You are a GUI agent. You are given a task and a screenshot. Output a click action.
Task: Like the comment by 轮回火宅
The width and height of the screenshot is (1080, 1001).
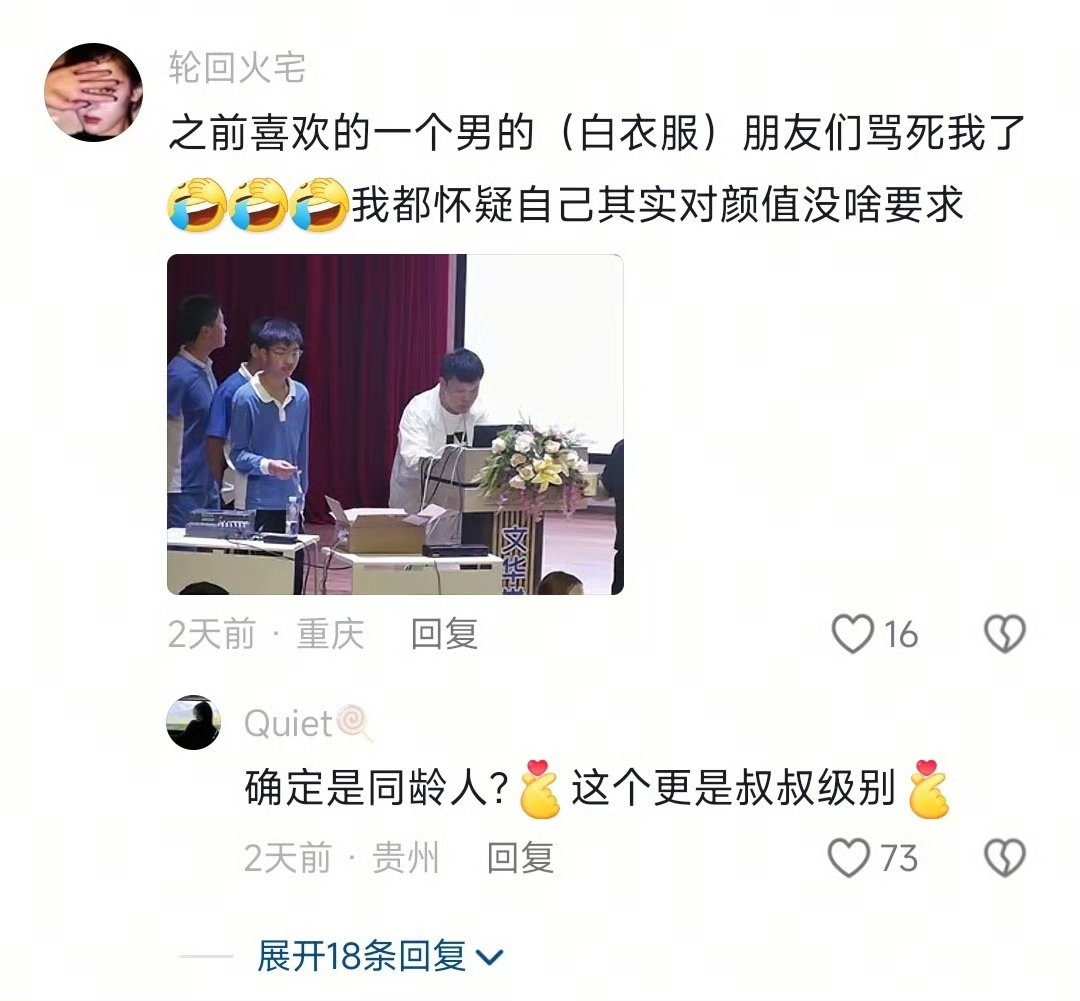tap(853, 634)
